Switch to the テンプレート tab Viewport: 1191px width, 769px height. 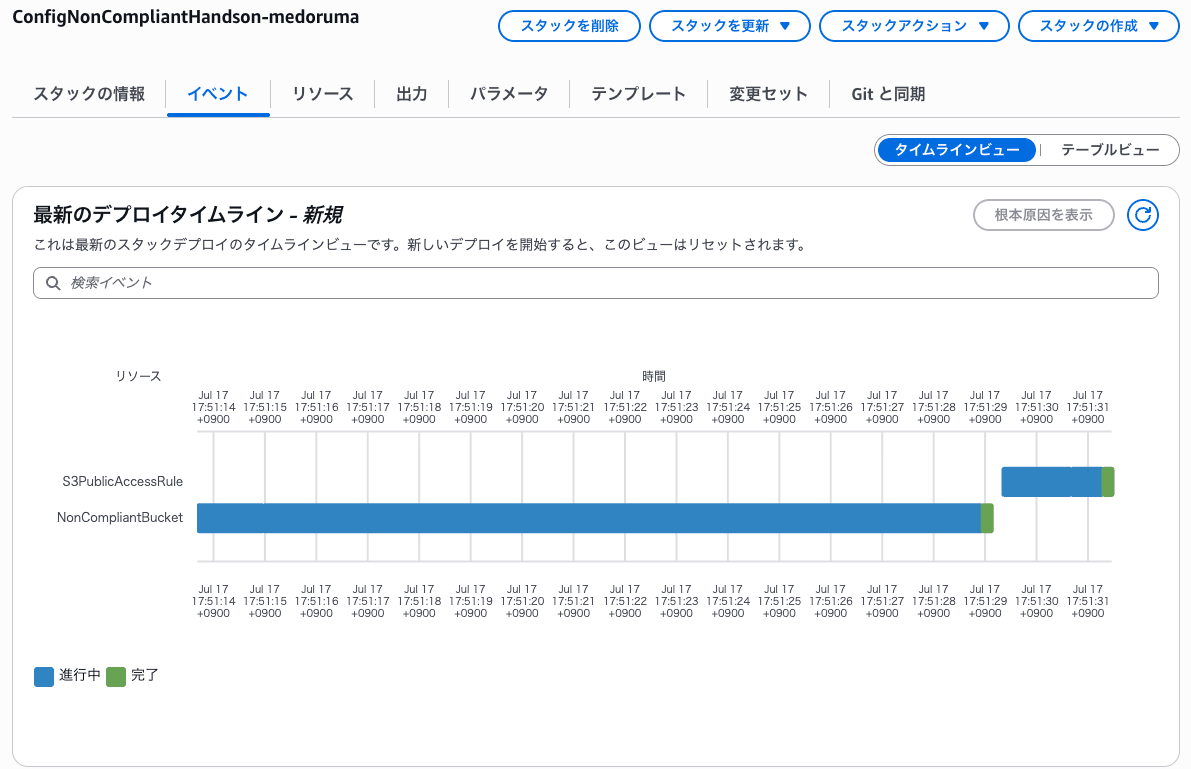(639, 94)
